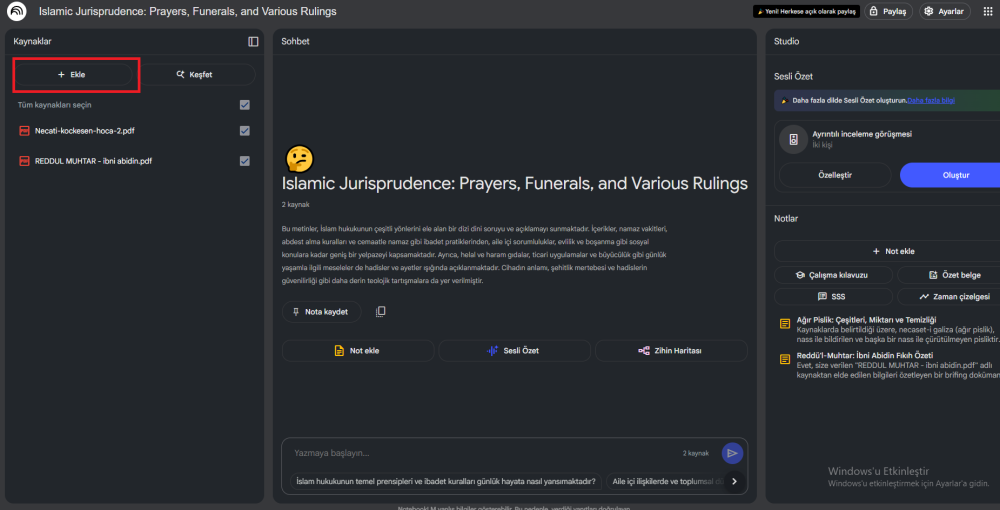Click the Ayrıntılı inceleme görüşmesi speaker icon
Viewport: 1000px width, 510px height.
[x=793, y=140]
